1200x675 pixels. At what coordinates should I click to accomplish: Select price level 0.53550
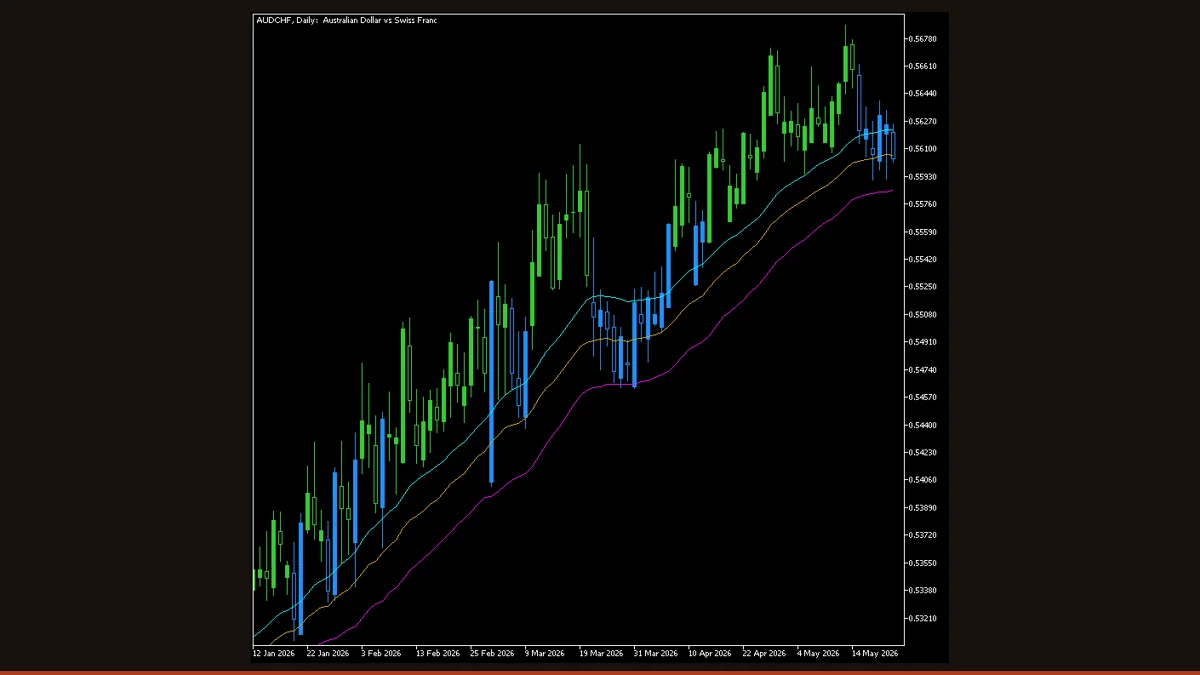[923, 563]
